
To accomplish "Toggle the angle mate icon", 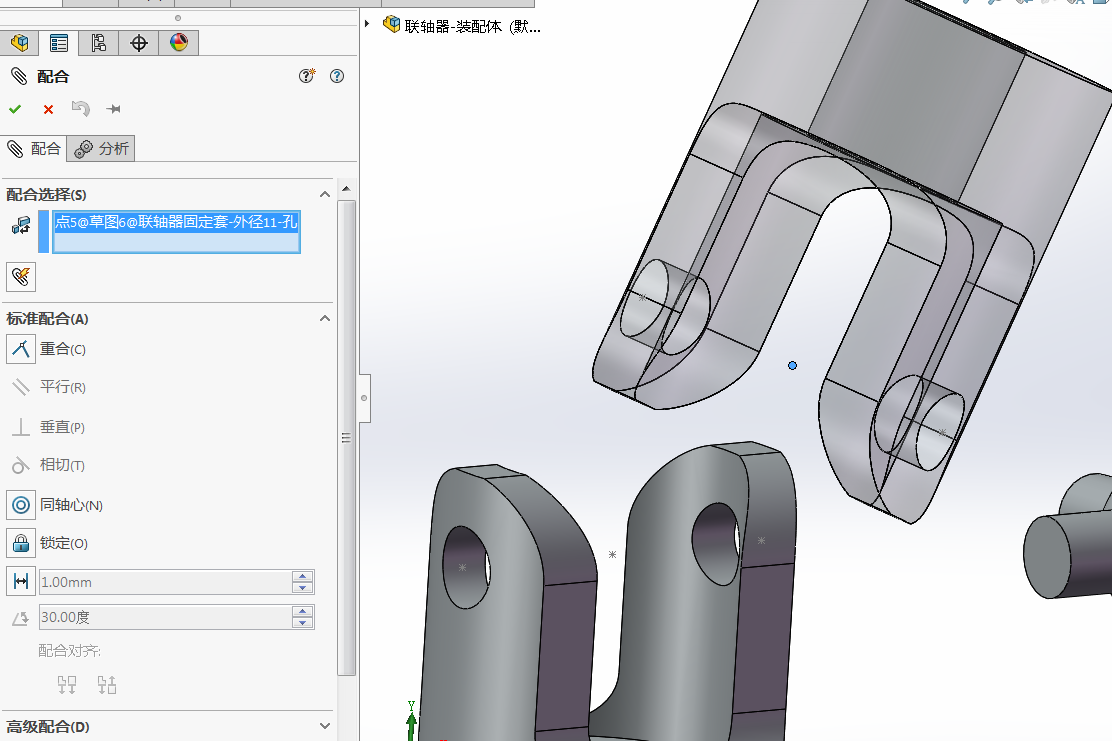I will (21, 618).
